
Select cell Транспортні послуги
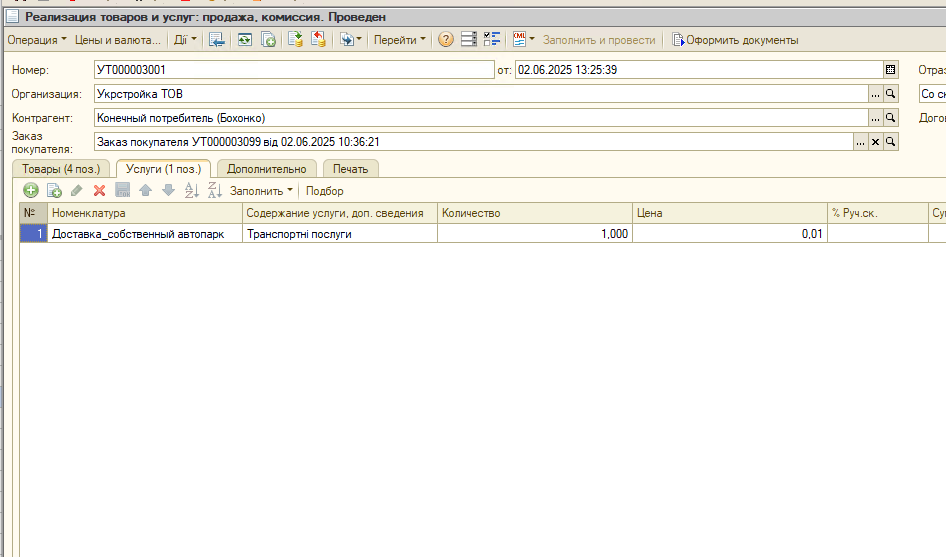pos(340,234)
